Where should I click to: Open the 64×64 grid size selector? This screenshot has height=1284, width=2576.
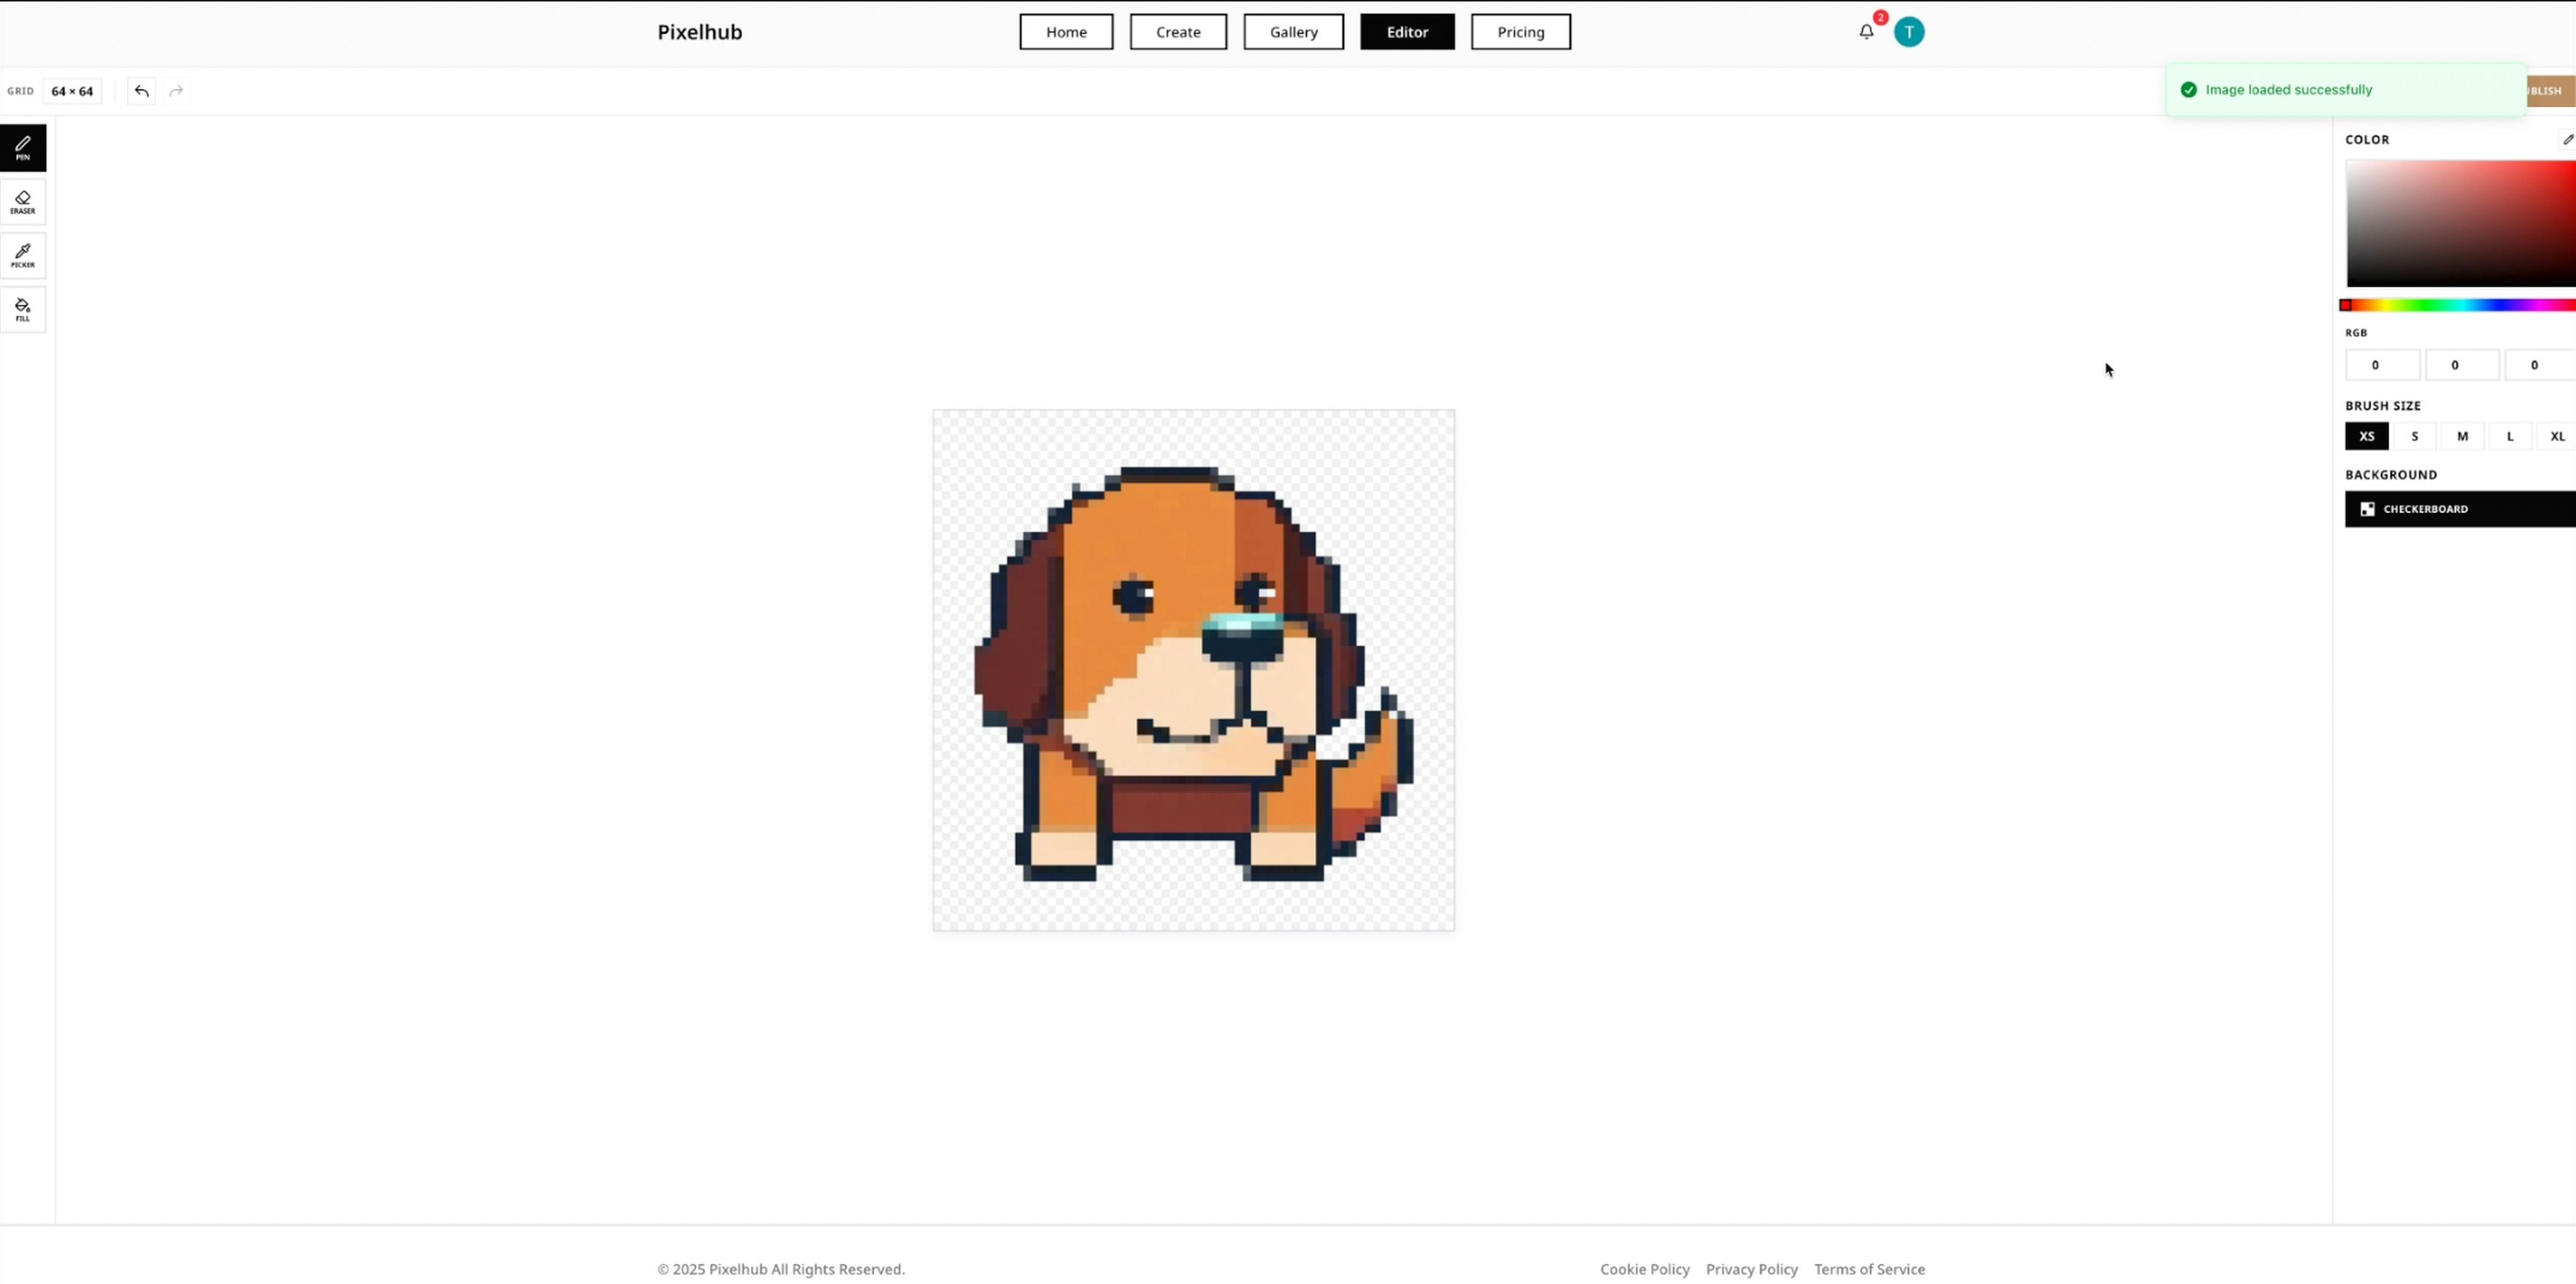[x=73, y=91]
